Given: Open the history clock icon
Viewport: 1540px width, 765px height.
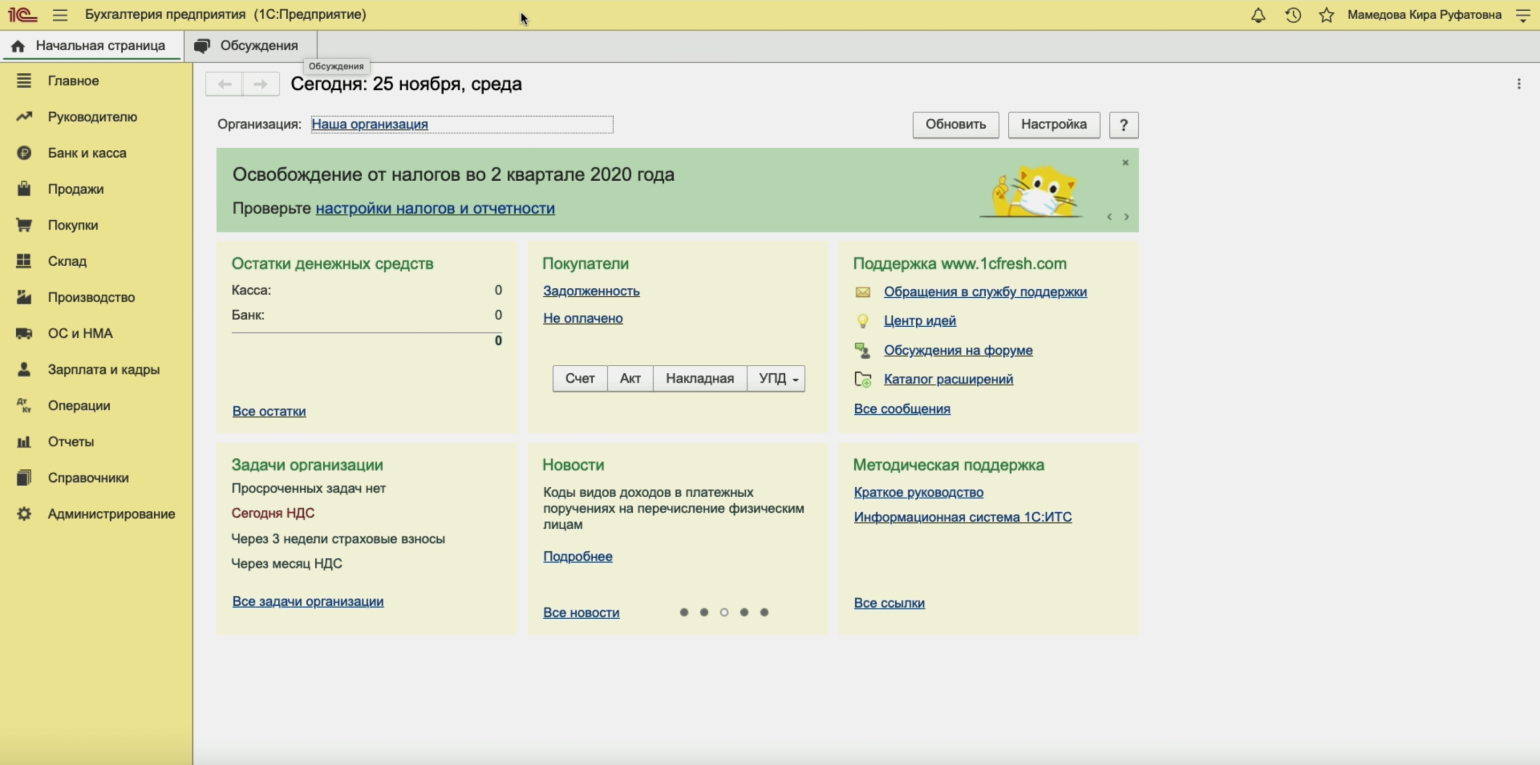Looking at the screenshot, I should [1292, 15].
